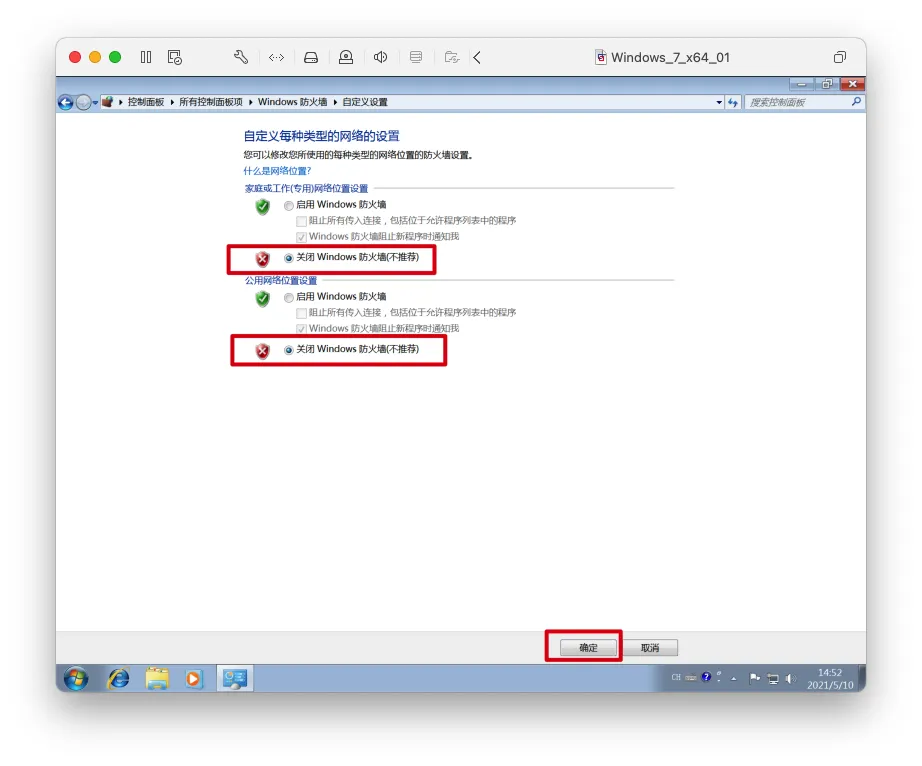
Task: Enable Windows firewall for home/work network
Action: 289,206
